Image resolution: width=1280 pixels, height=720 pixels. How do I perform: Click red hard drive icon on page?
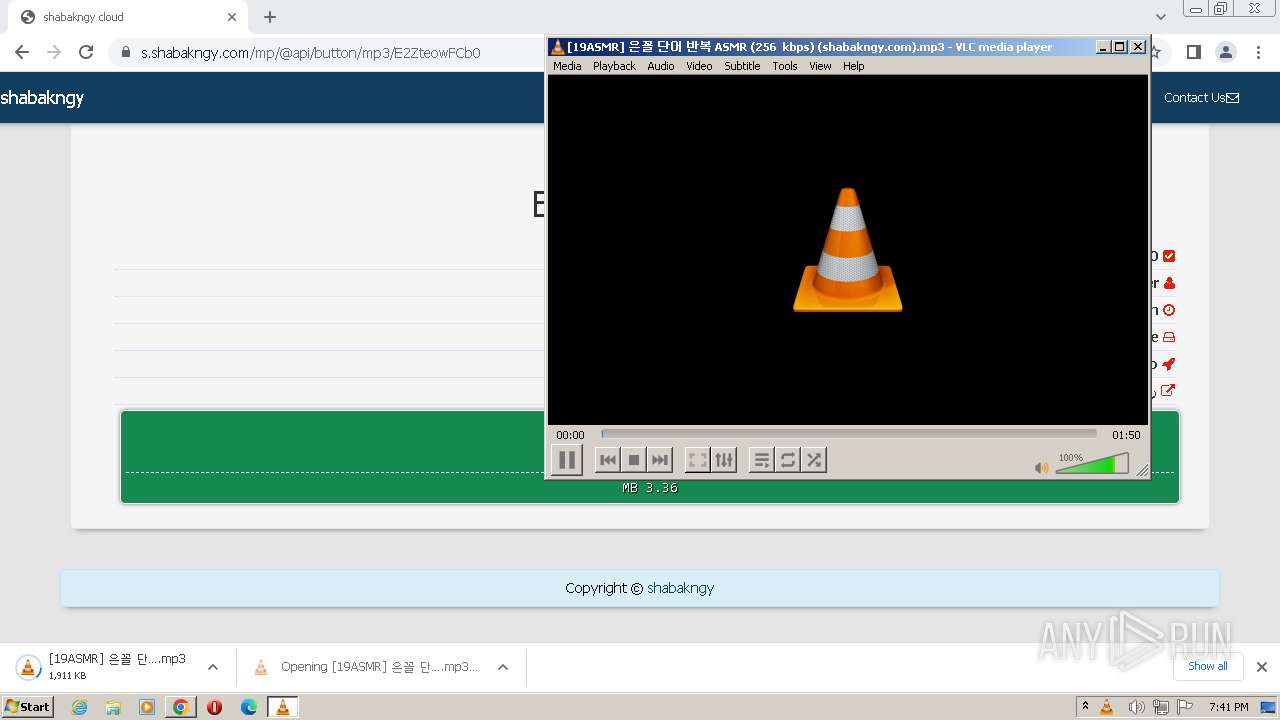[x=1169, y=337]
